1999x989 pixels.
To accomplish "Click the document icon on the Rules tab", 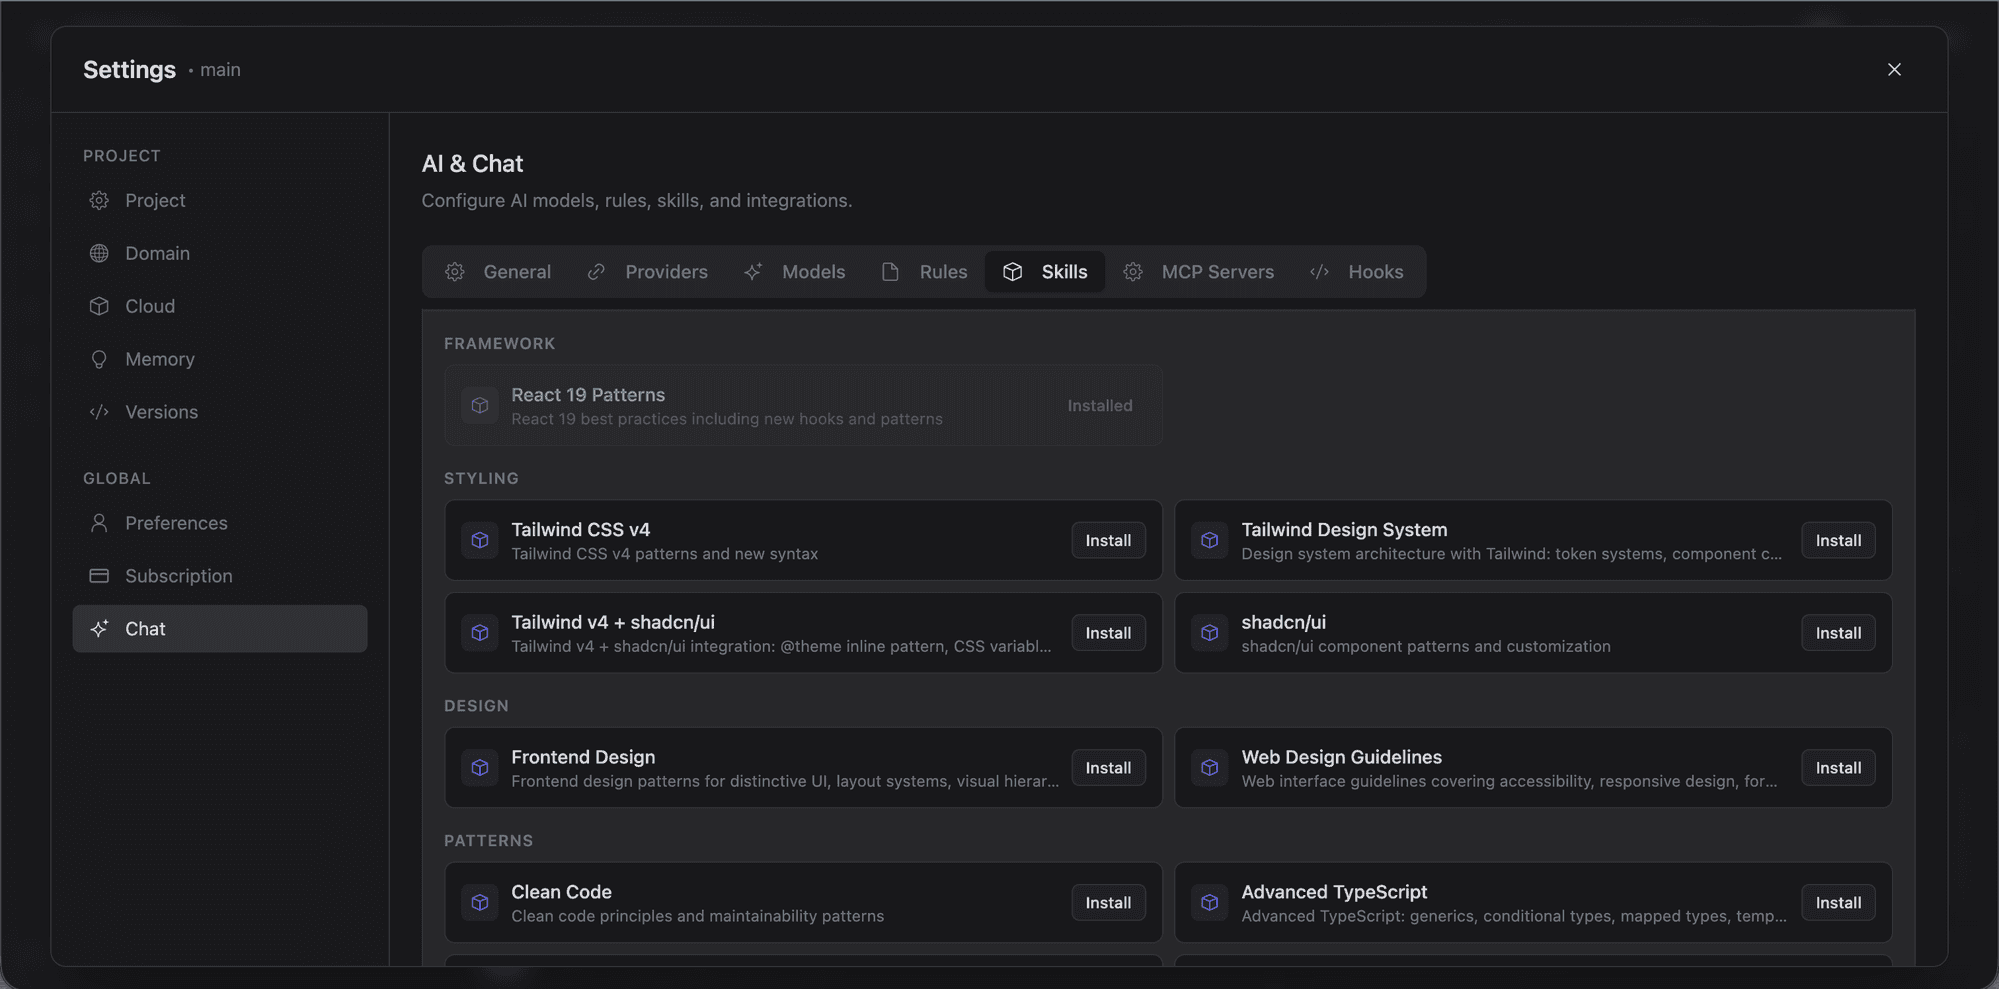I will coord(890,272).
